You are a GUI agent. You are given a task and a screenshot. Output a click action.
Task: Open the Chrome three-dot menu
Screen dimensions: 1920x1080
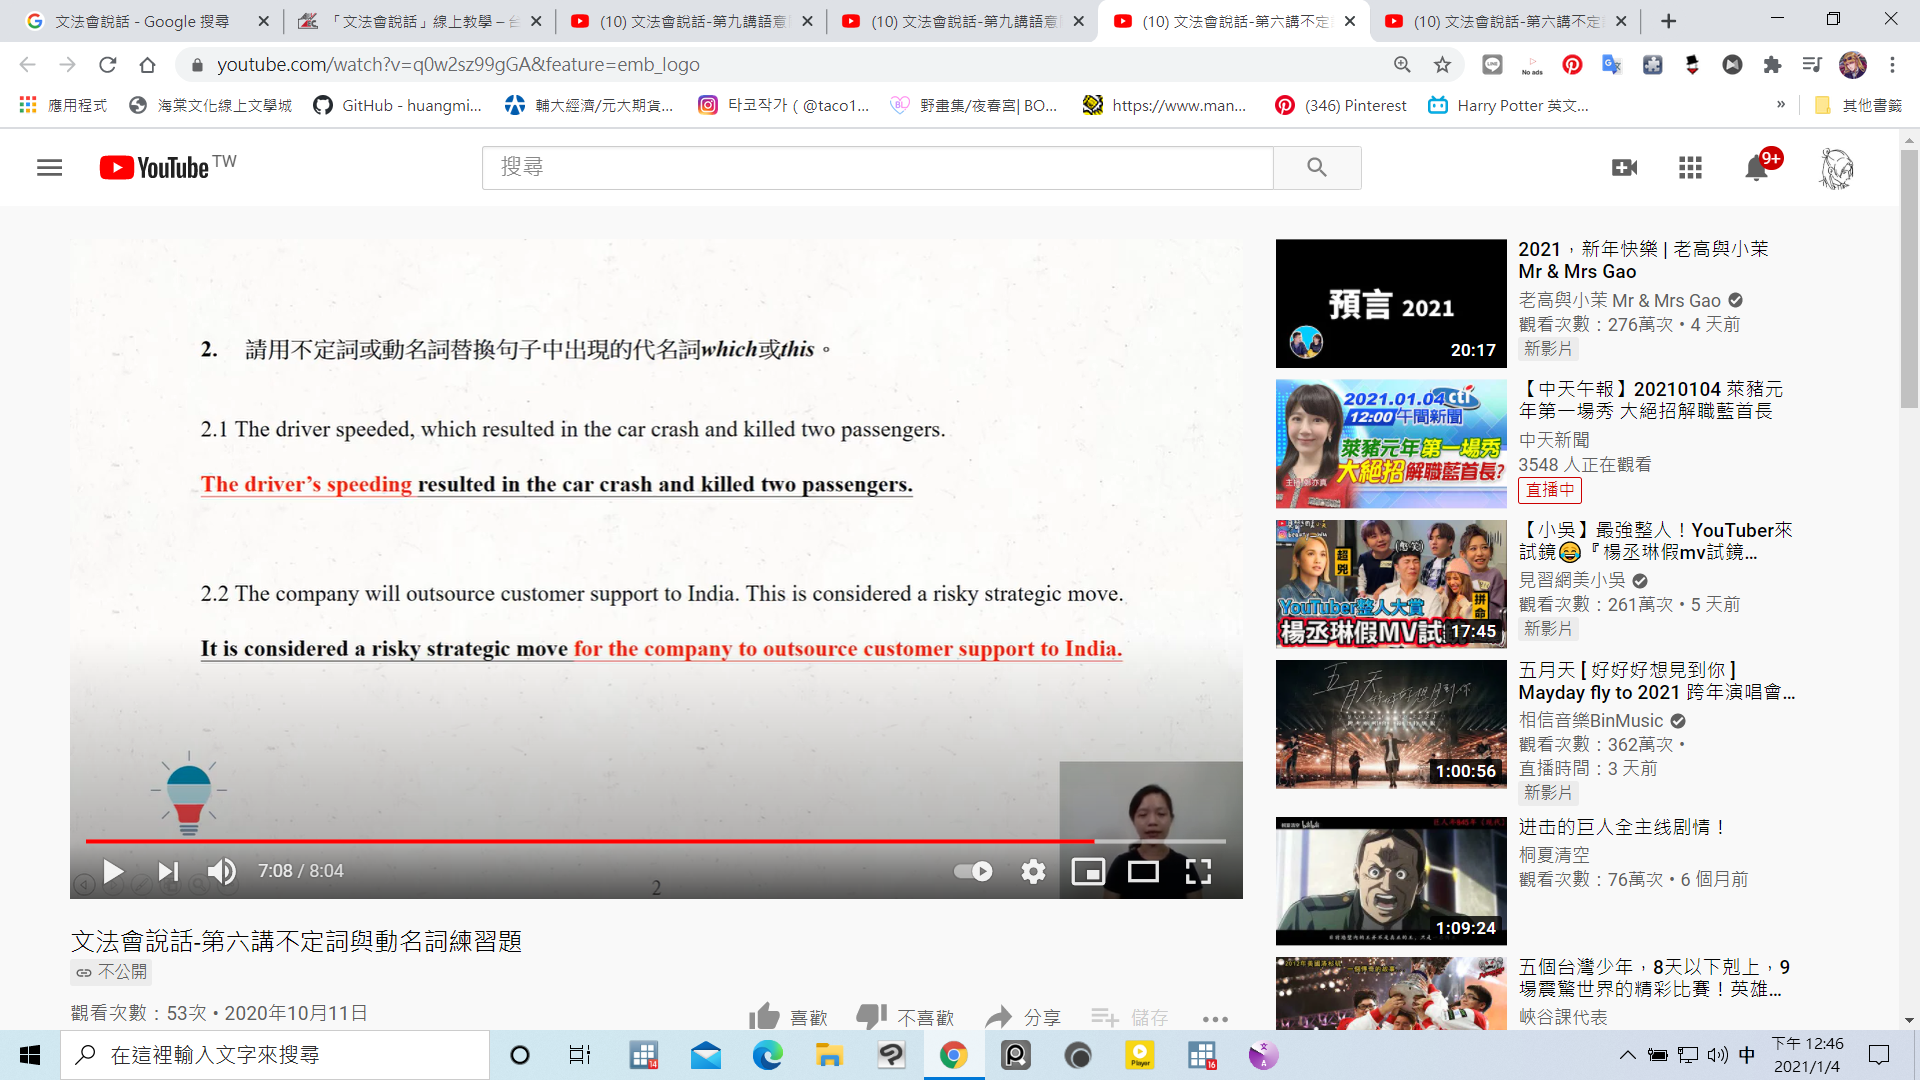tap(1892, 64)
